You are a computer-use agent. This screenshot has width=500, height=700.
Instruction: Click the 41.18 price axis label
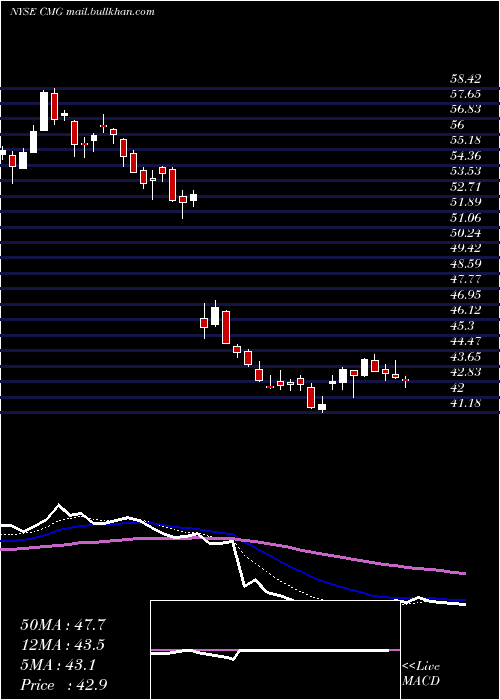click(465, 402)
